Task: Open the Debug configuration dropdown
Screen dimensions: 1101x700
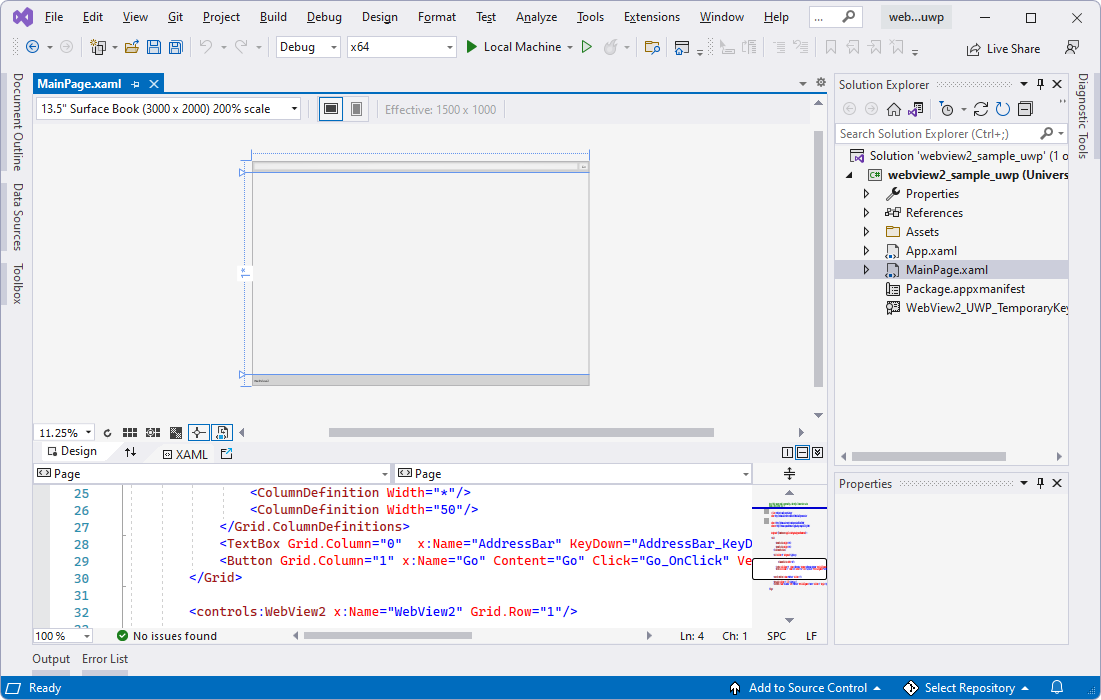Action: tap(307, 46)
